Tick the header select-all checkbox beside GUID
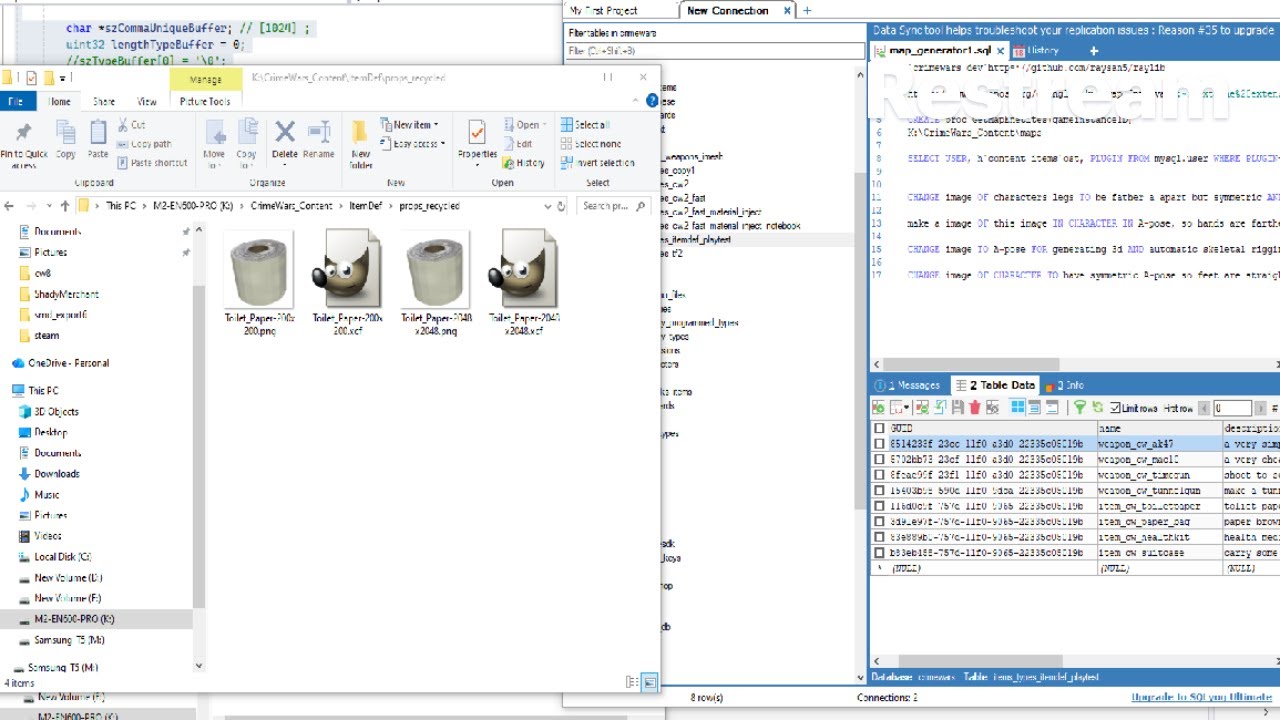Viewport: 1280px width, 720px height. [x=879, y=428]
